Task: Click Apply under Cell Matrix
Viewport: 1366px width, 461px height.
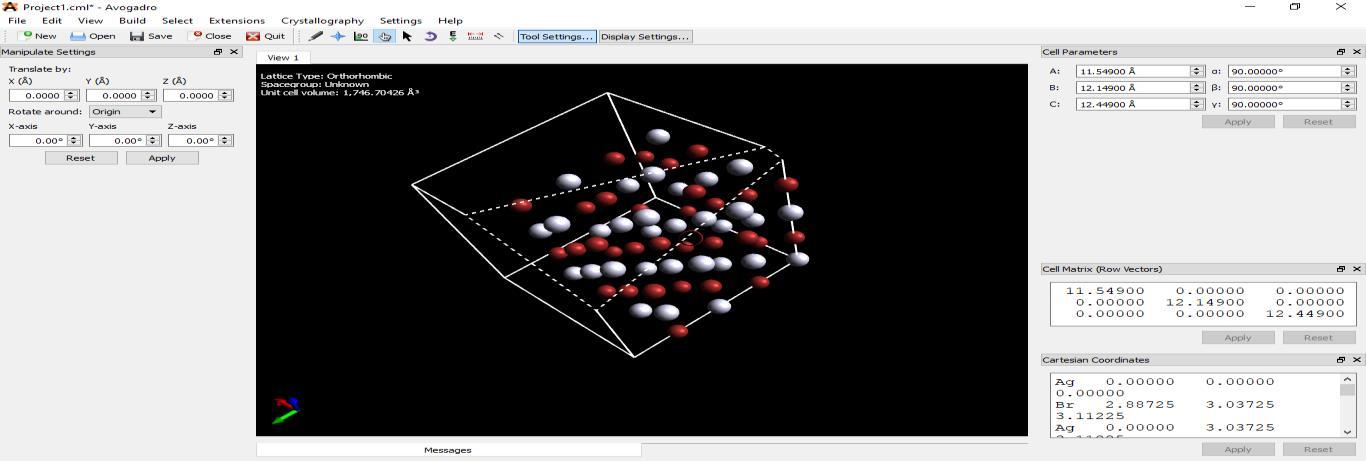Action: pyautogui.click(x=1238, y=338)
